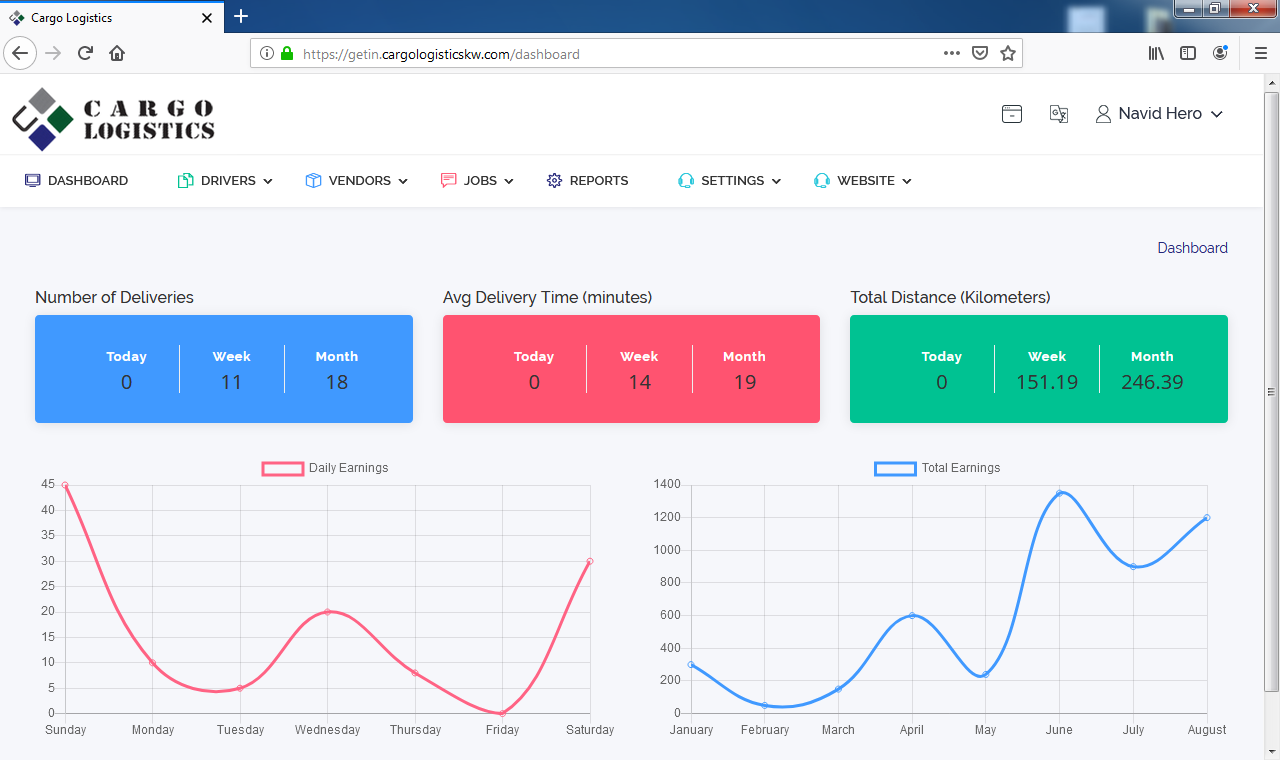The width and height of the screenshot is (1280, 760).
Task: Toggle Total Earnings legend series
Action: 937,468
